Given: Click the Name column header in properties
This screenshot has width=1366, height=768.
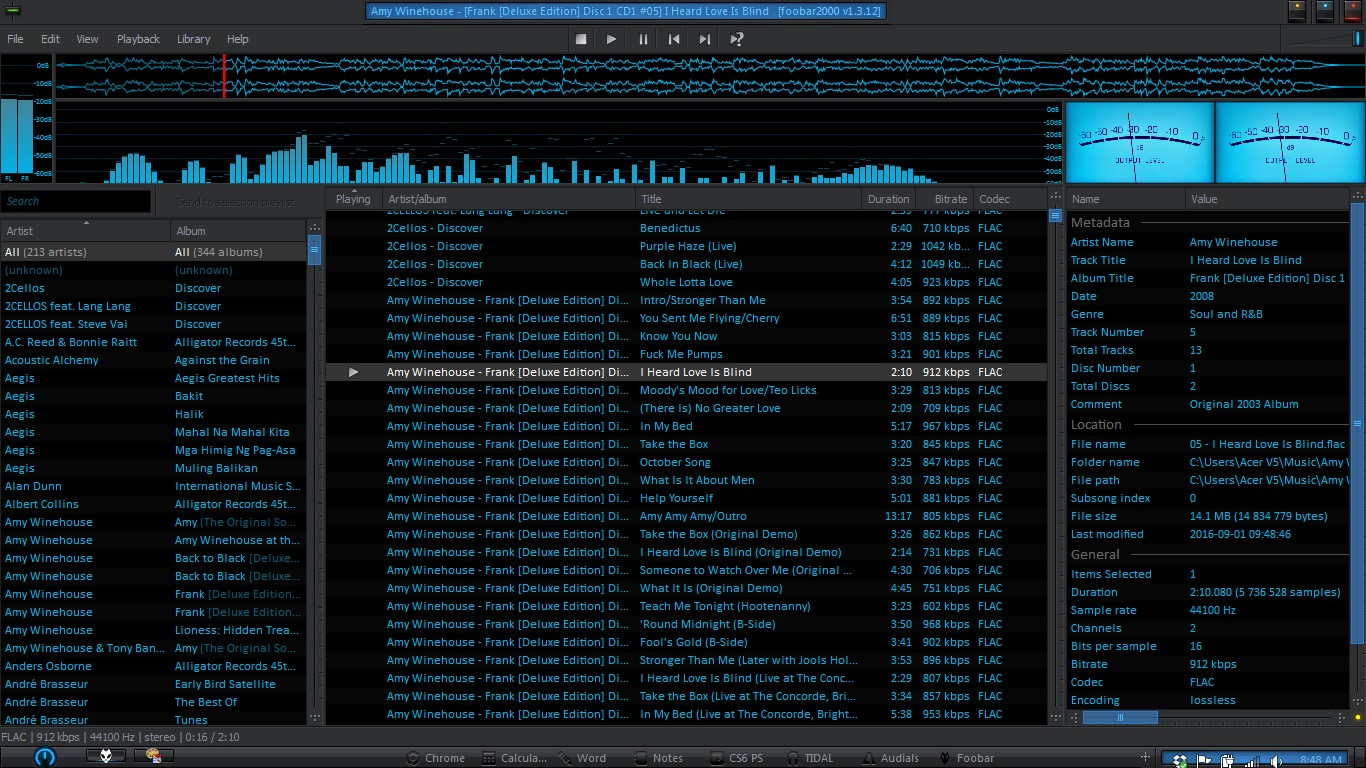Looking at the screenshot, I should tap(1126, 199).
